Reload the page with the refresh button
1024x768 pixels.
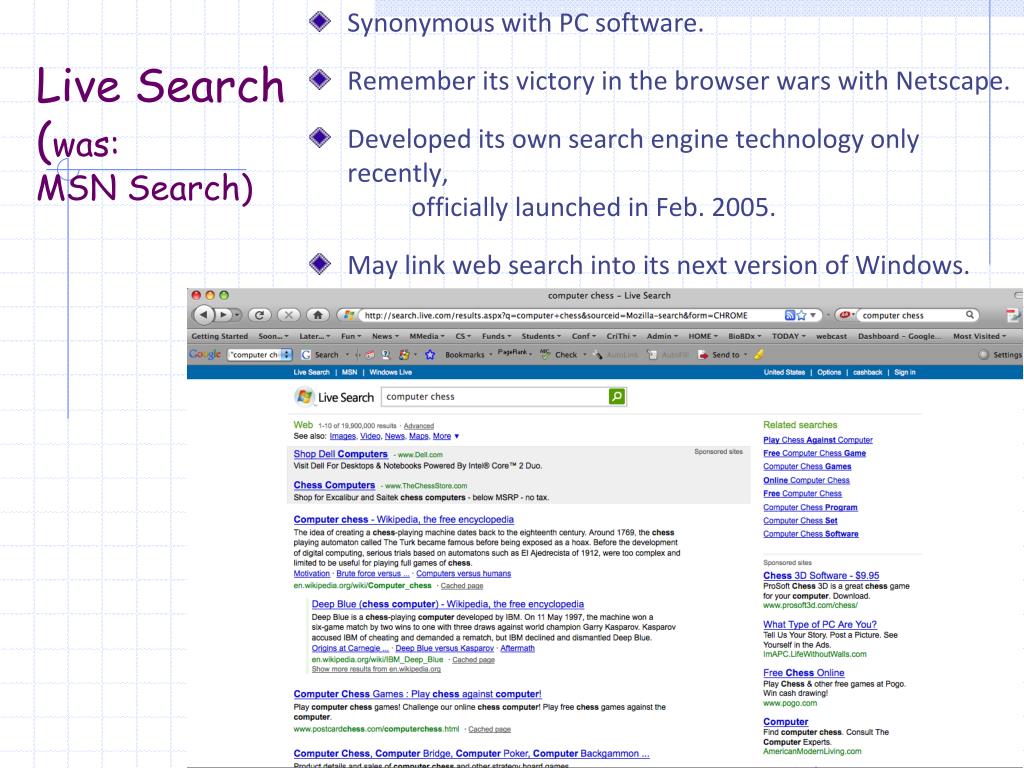coord(259,315)
